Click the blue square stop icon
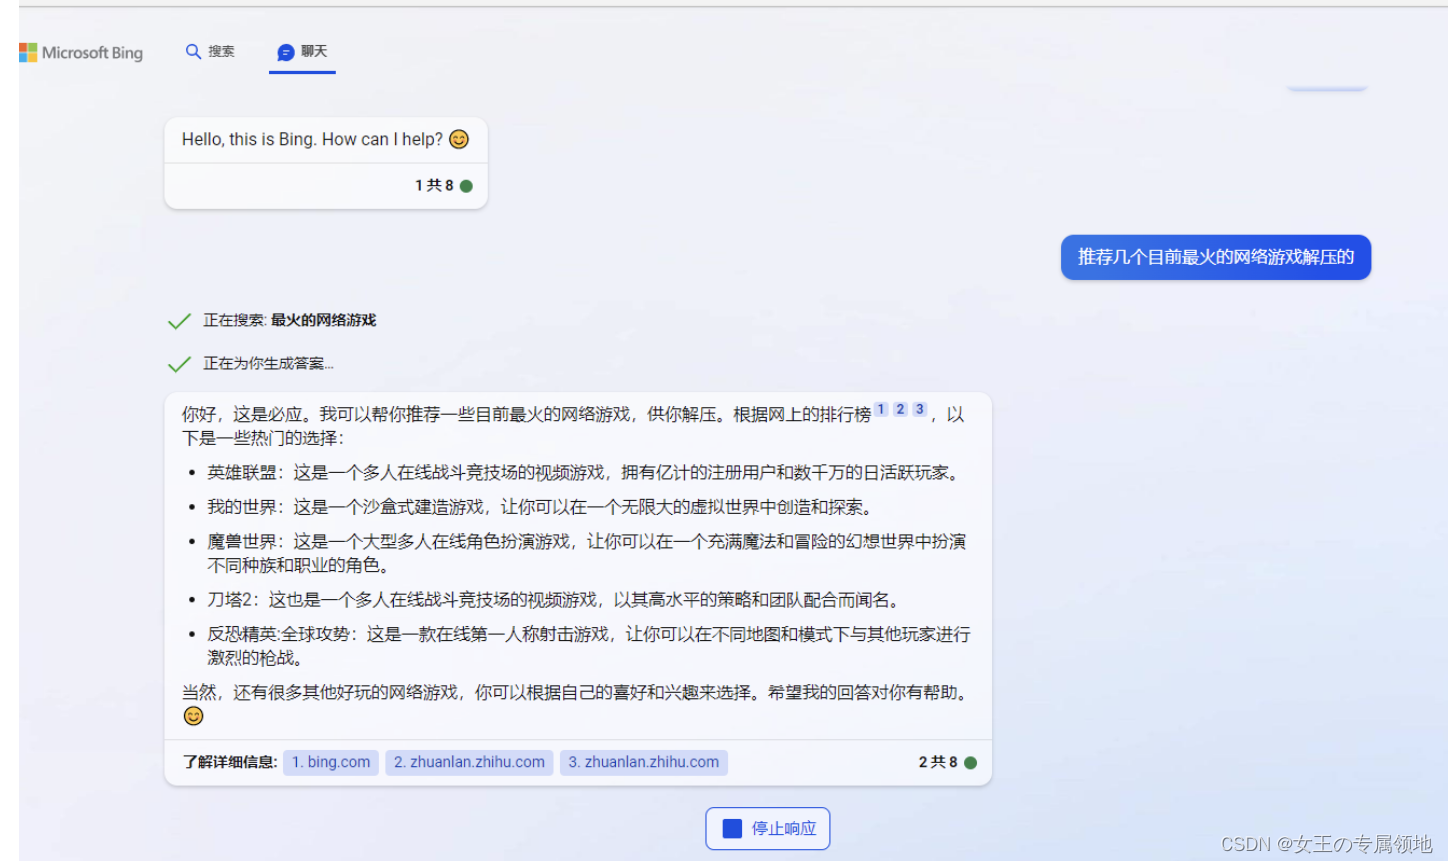 click(732, 828)
